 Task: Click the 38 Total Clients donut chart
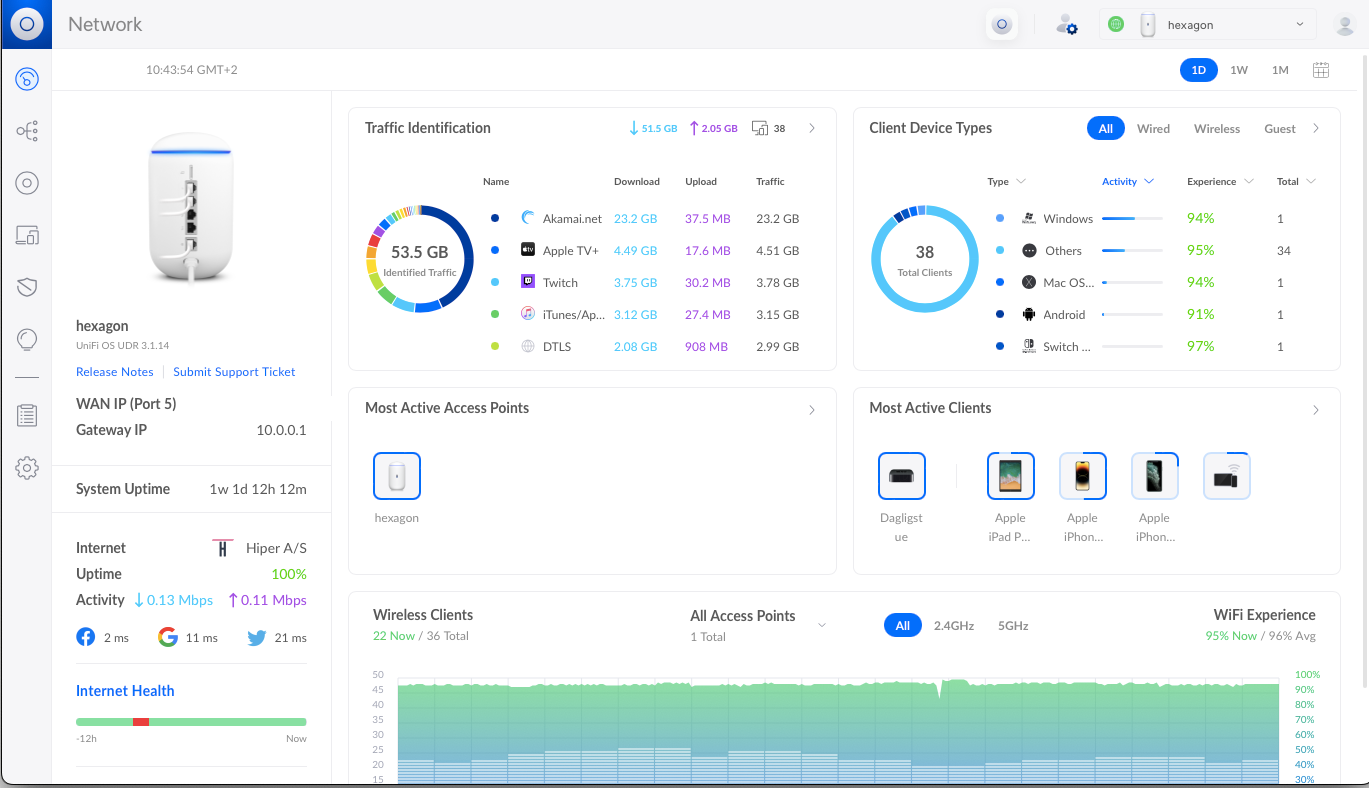tap(925, 258)
